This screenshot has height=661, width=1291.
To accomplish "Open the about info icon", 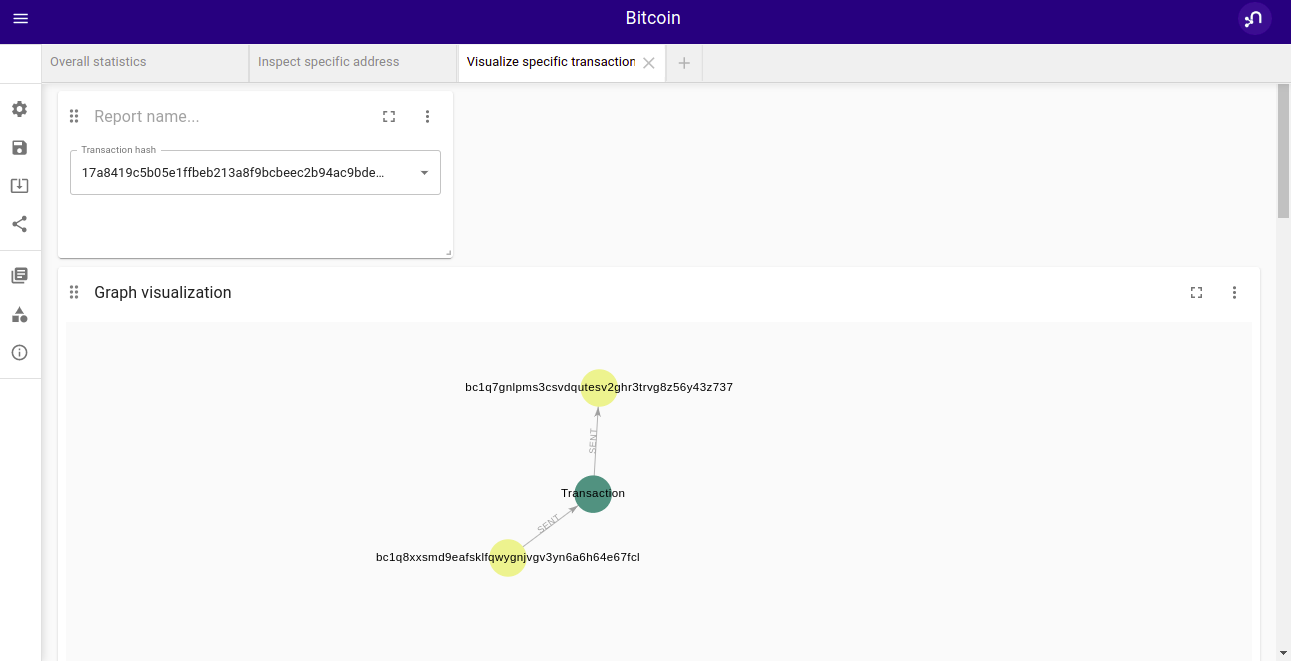I will tap(19, 352).
